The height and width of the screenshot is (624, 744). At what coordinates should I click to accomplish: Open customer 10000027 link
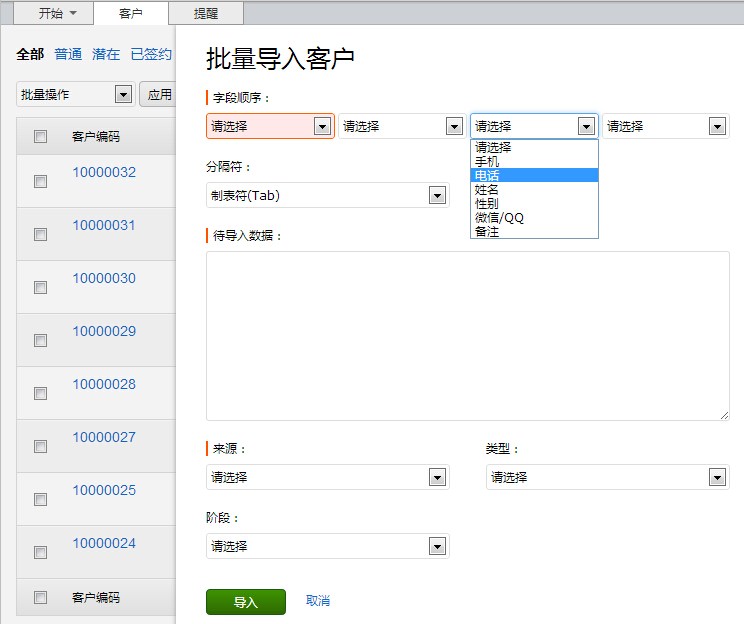(x=104, y=437)
